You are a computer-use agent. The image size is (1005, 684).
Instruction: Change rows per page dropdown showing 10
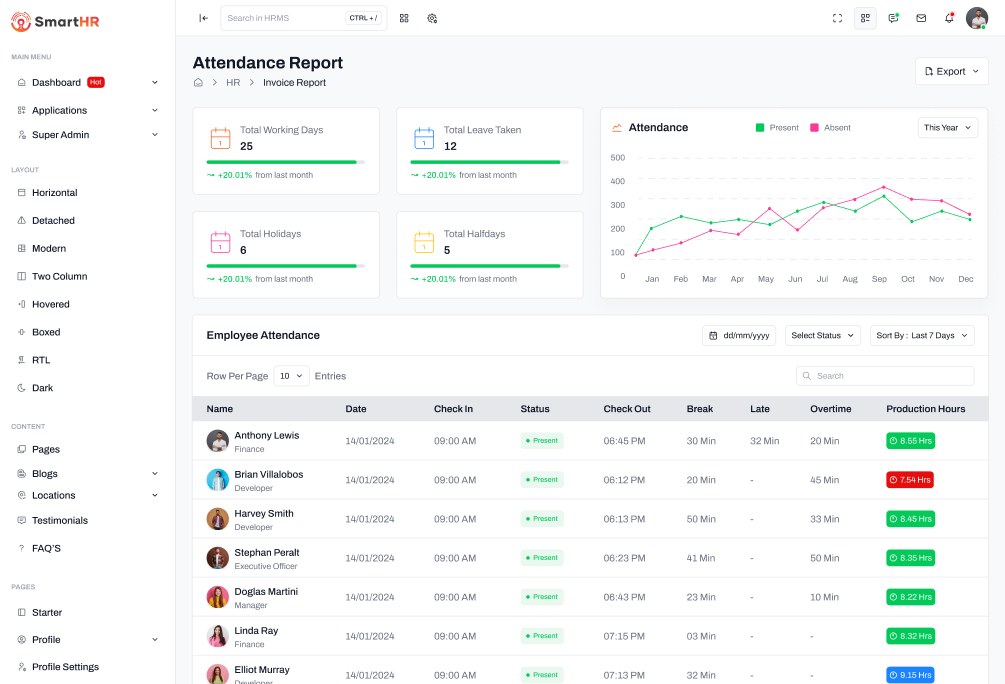click(291, 376)
